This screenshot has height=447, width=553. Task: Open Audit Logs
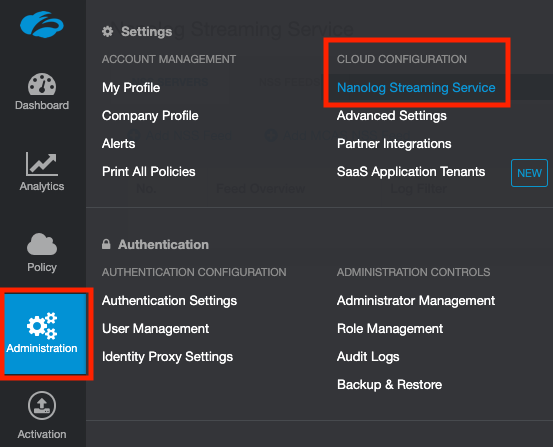coord(368,357)
